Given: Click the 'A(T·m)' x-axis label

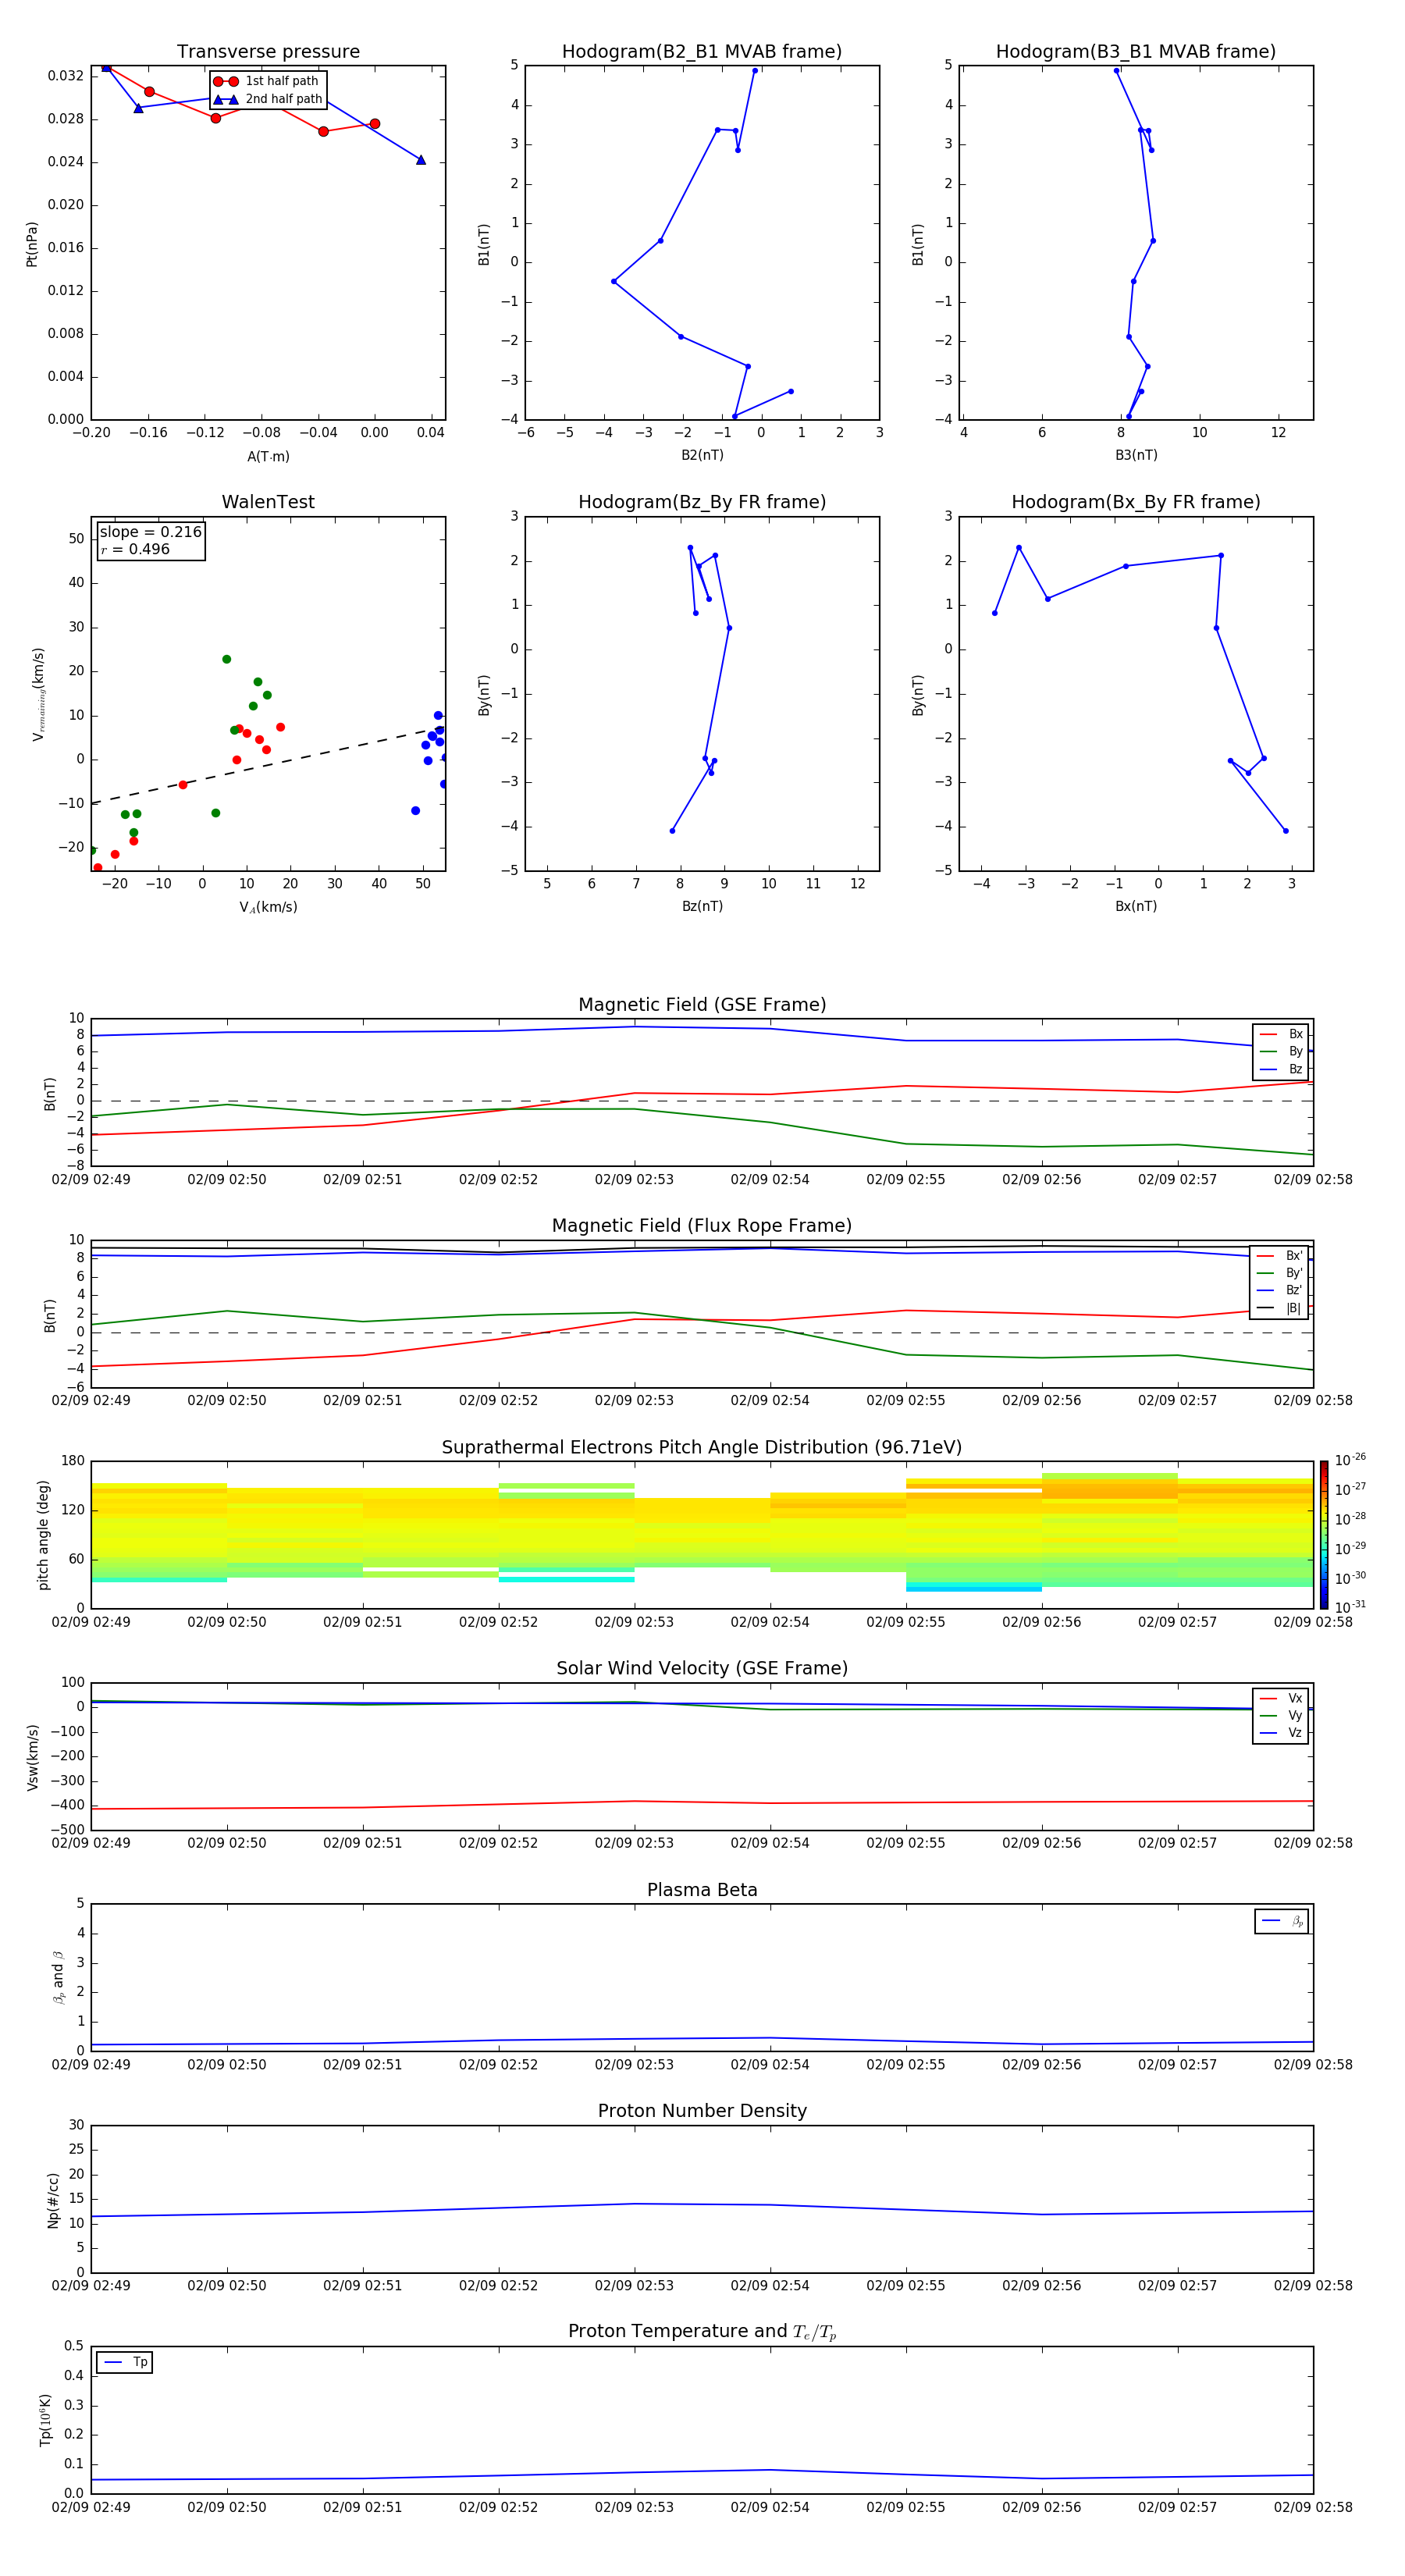Looking at the screenshot, I should [x=268, y=456].
